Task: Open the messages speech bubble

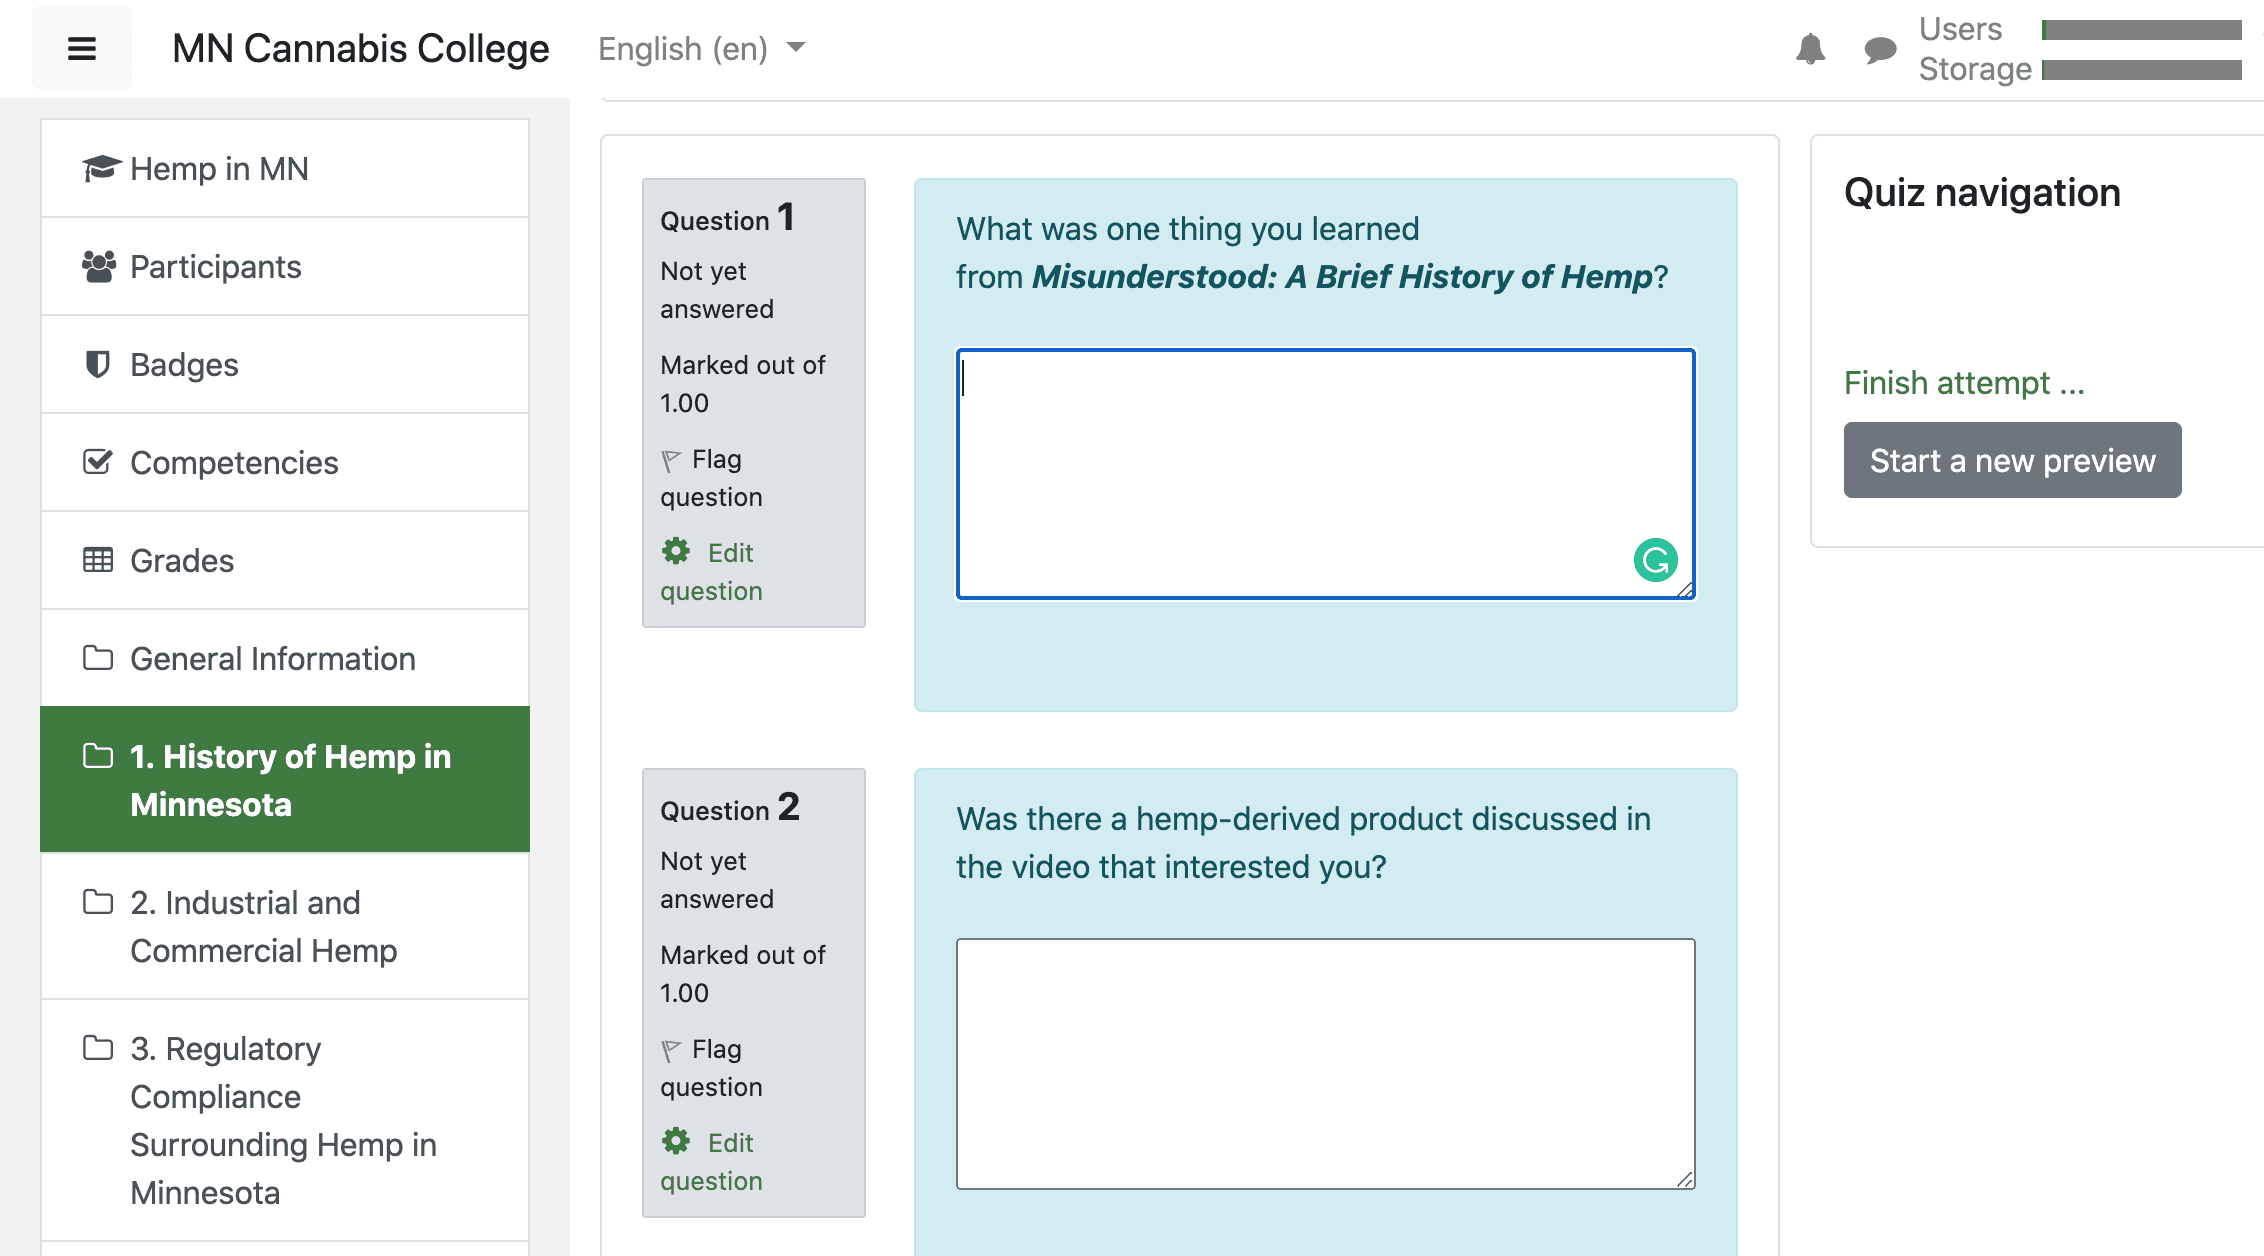Action: tap(1880, 49)
